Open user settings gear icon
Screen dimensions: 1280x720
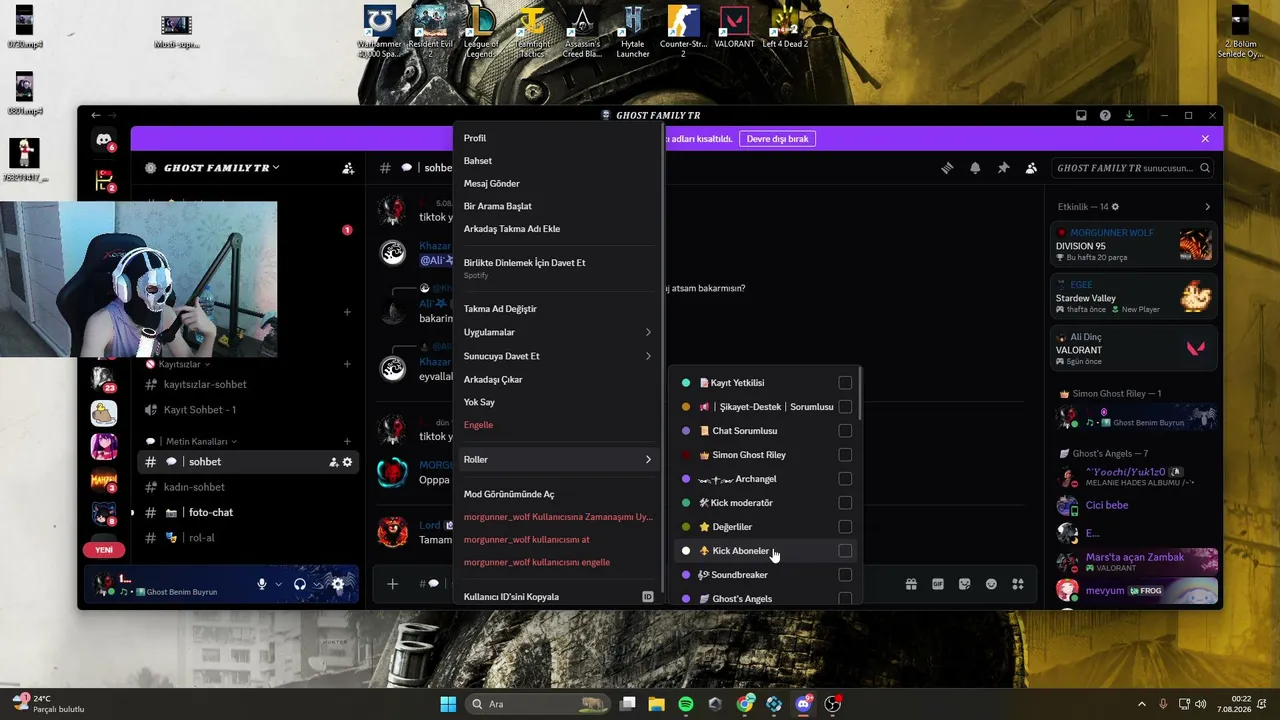[338, 584]
